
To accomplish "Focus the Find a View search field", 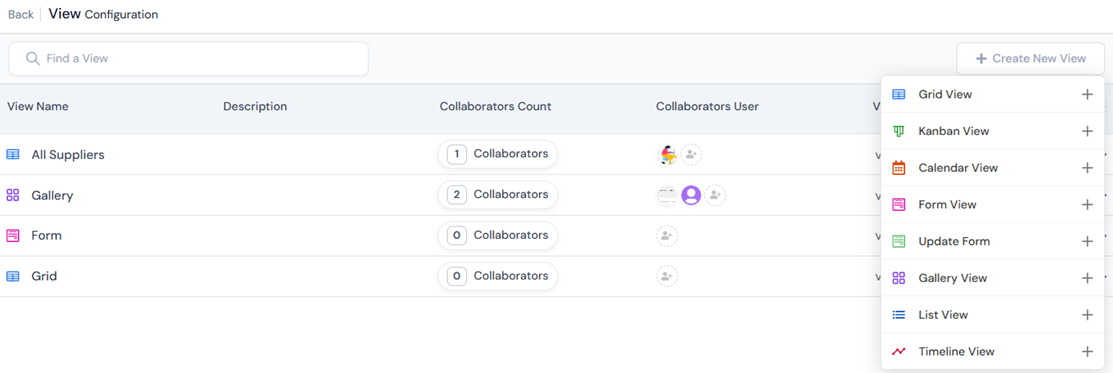I will click(189, 59).
